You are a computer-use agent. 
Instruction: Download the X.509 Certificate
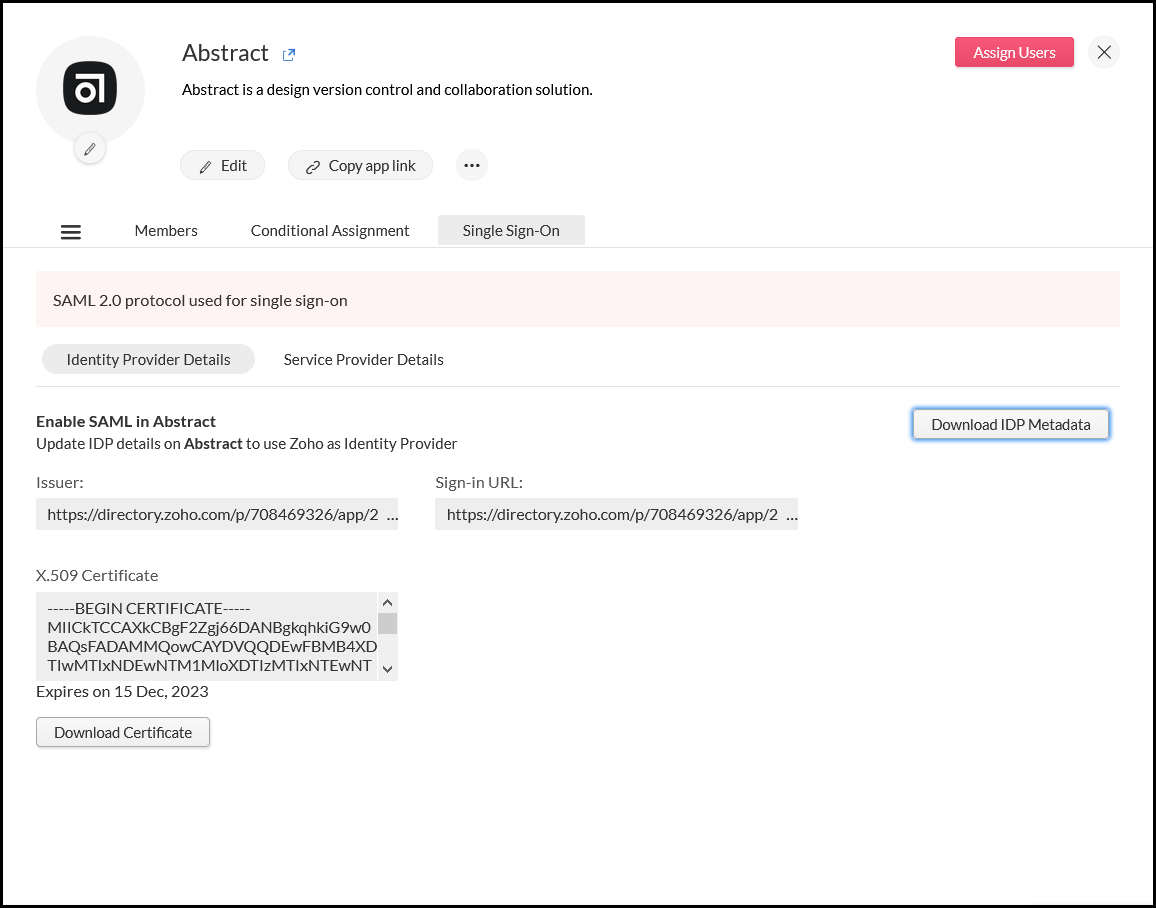pos(122,732)
